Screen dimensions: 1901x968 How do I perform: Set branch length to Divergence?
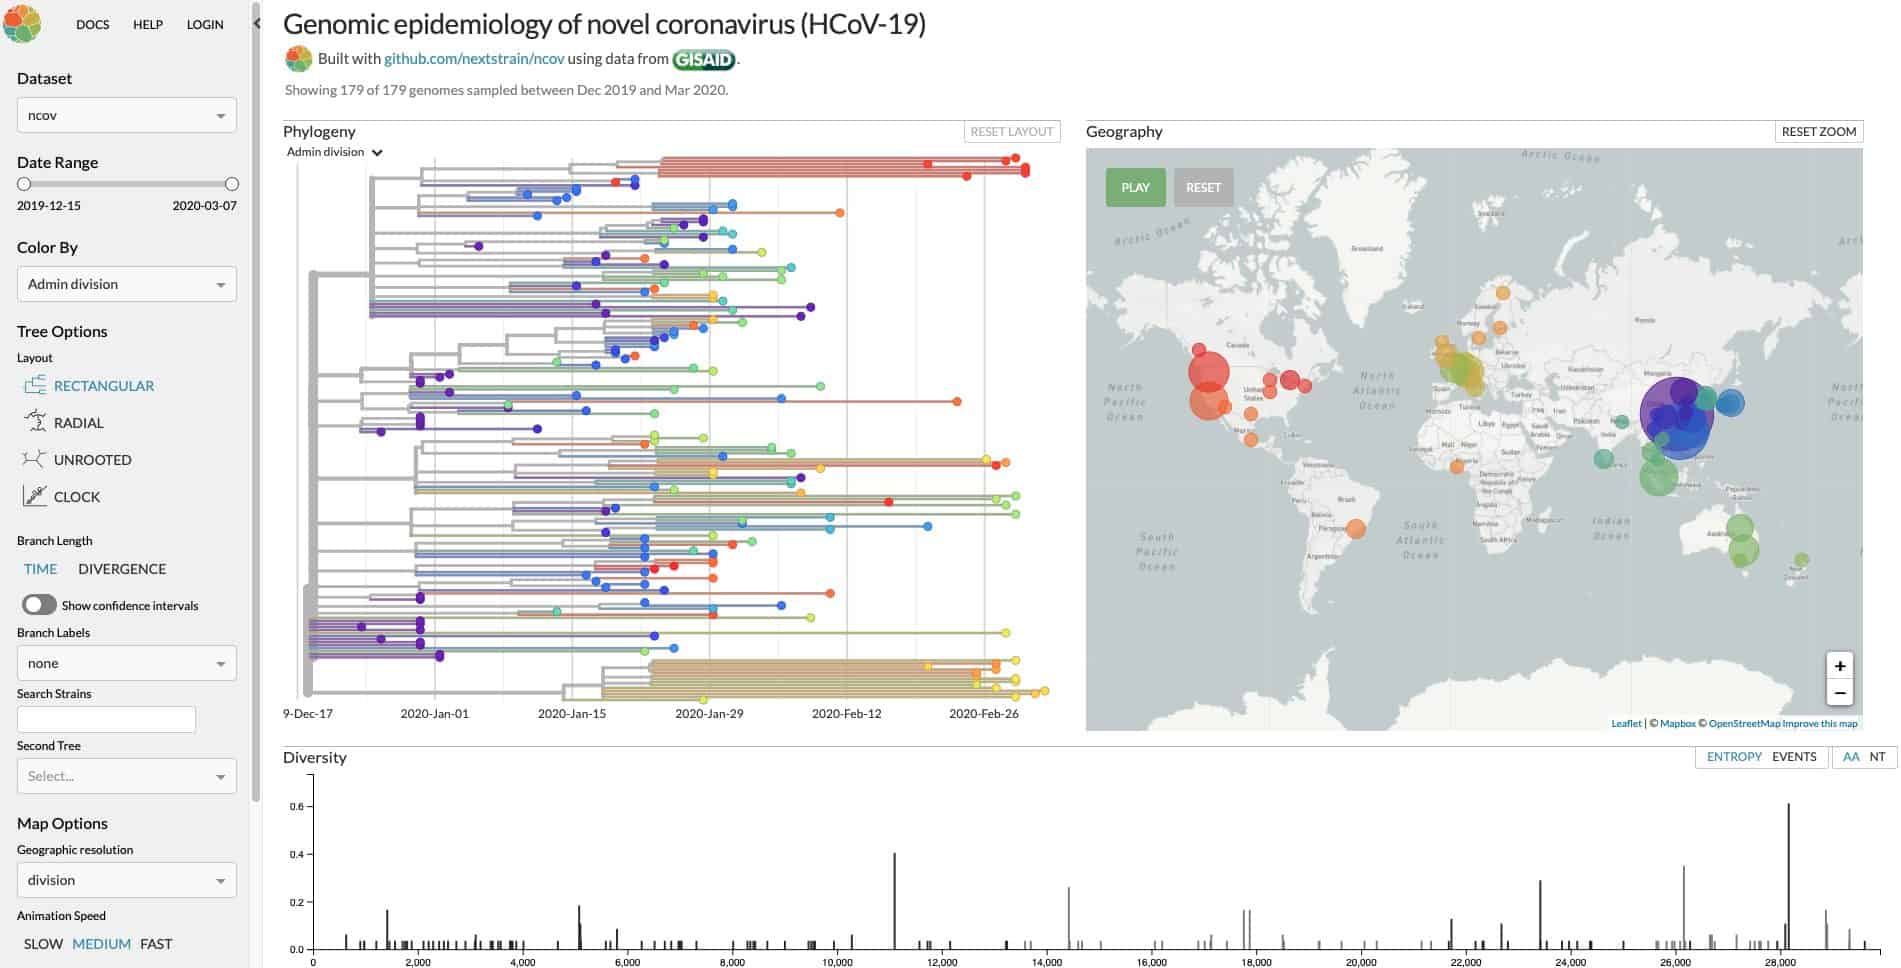122,569
